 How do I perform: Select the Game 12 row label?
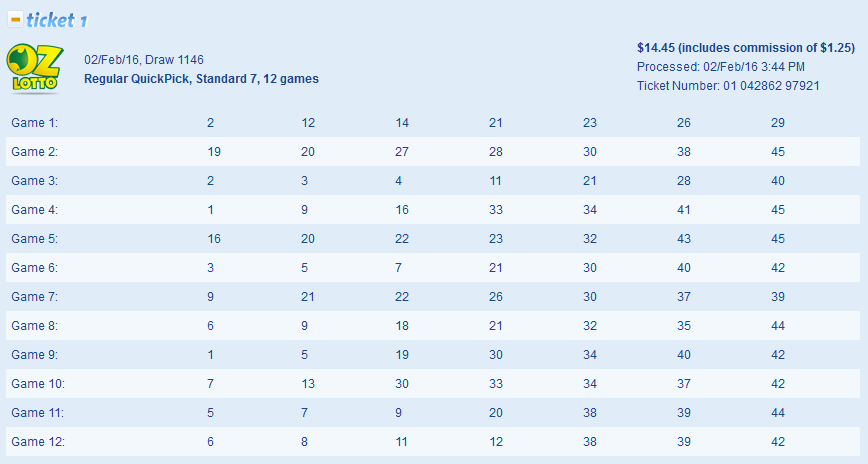pyautogui.click(x=38, y=442)
